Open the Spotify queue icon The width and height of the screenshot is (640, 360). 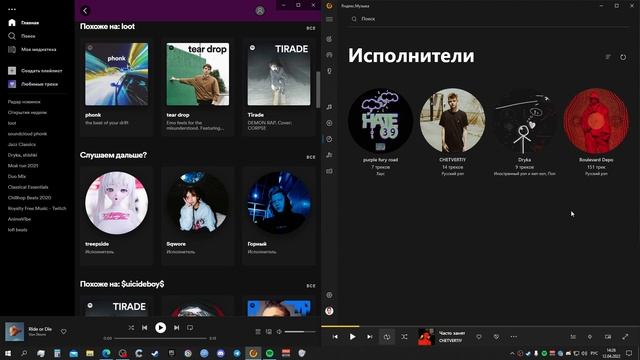[258, 332]
